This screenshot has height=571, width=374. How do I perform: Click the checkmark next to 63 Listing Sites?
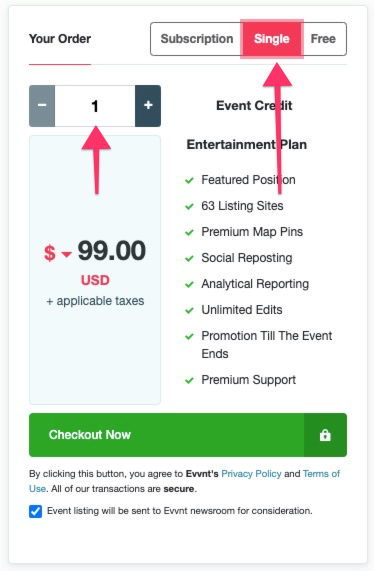189,206
